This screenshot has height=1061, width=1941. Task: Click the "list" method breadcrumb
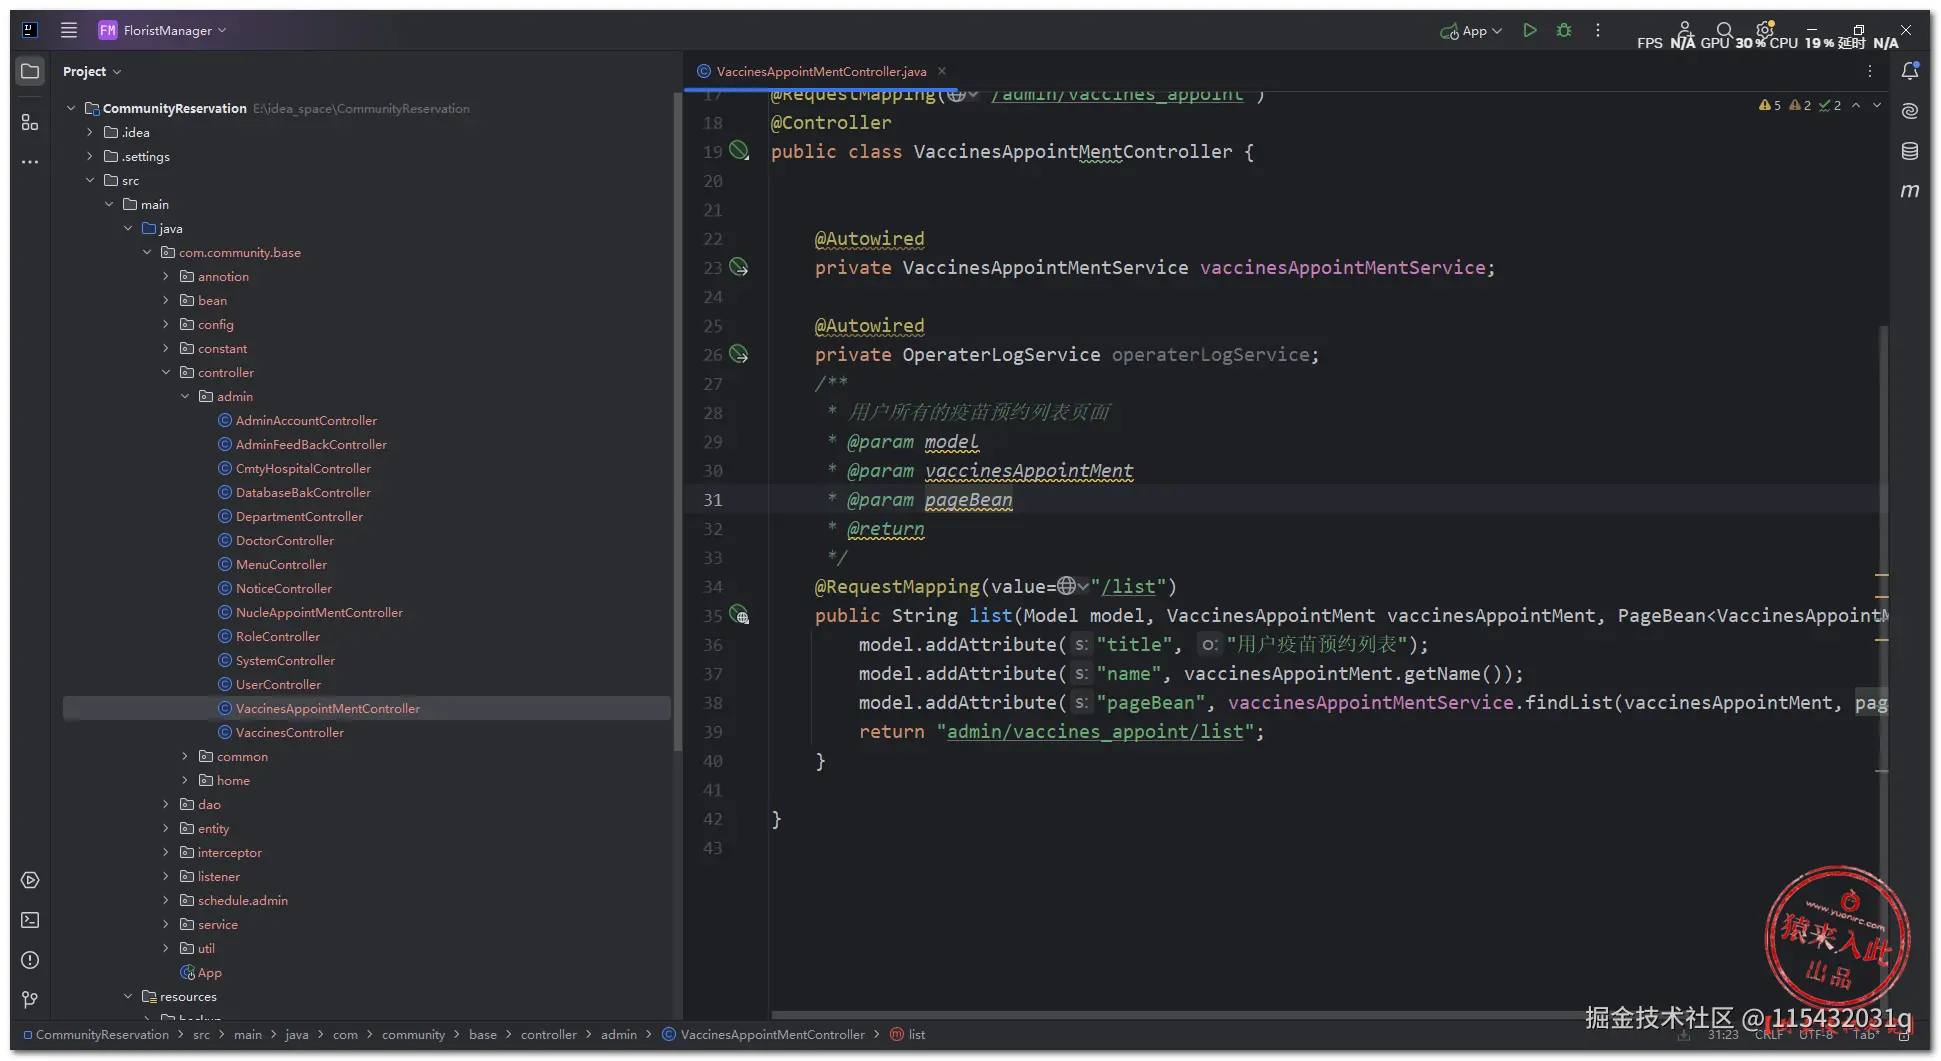pos(908,1034)
